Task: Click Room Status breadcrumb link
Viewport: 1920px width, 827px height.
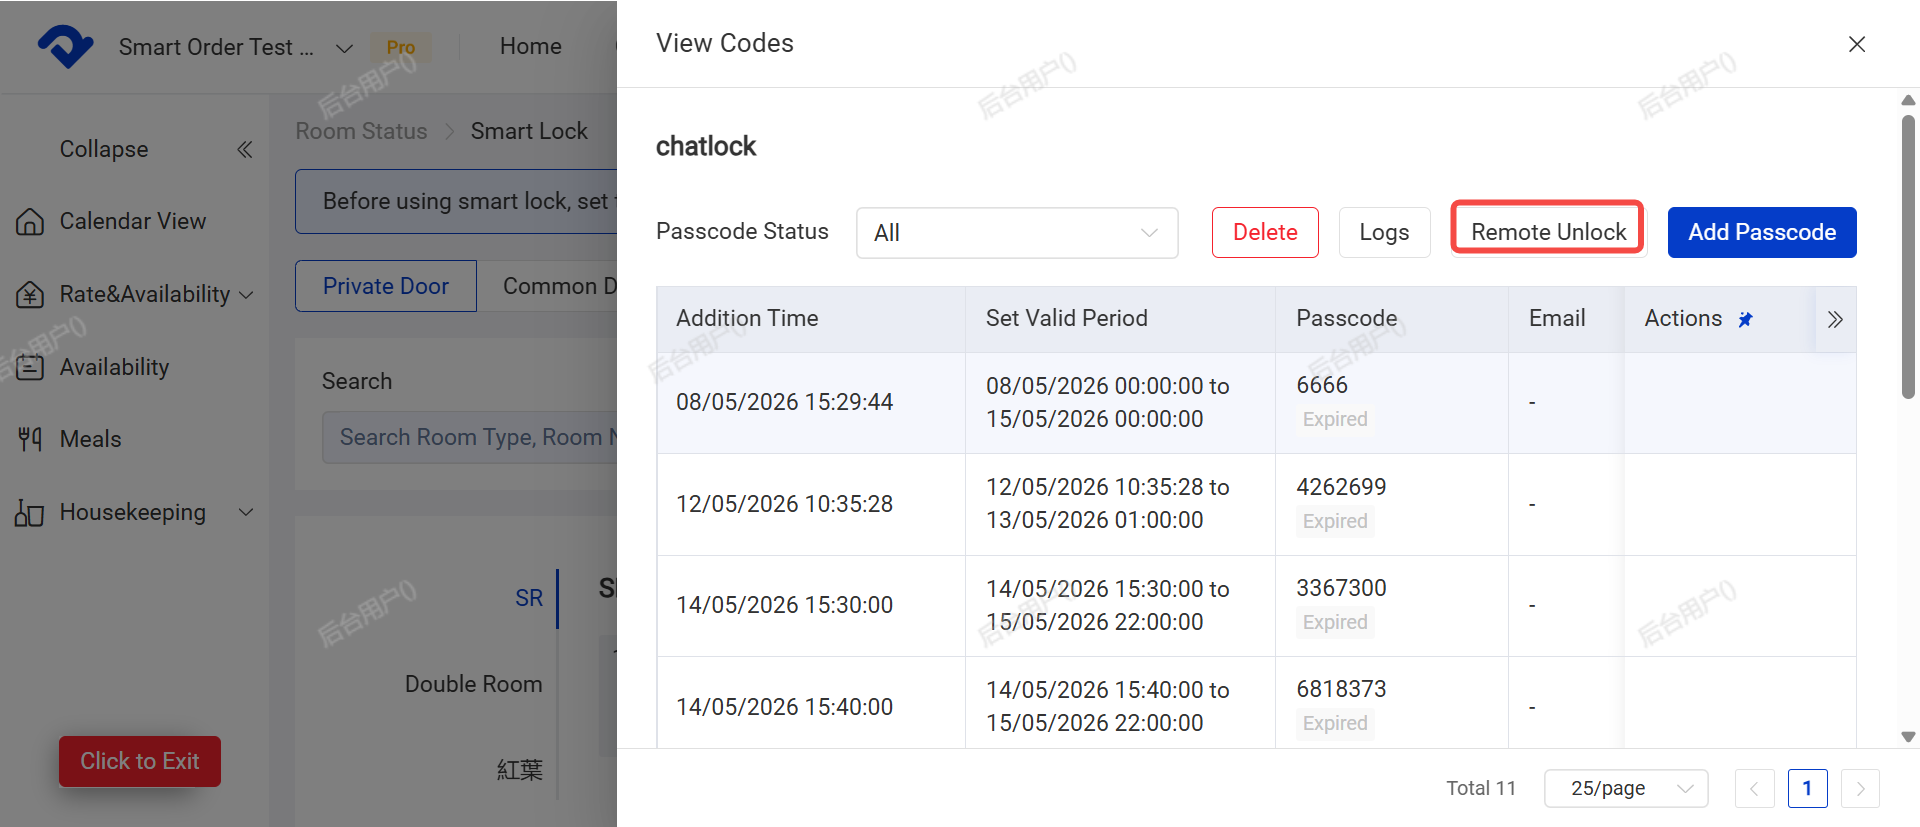Action: pos(361,131)
